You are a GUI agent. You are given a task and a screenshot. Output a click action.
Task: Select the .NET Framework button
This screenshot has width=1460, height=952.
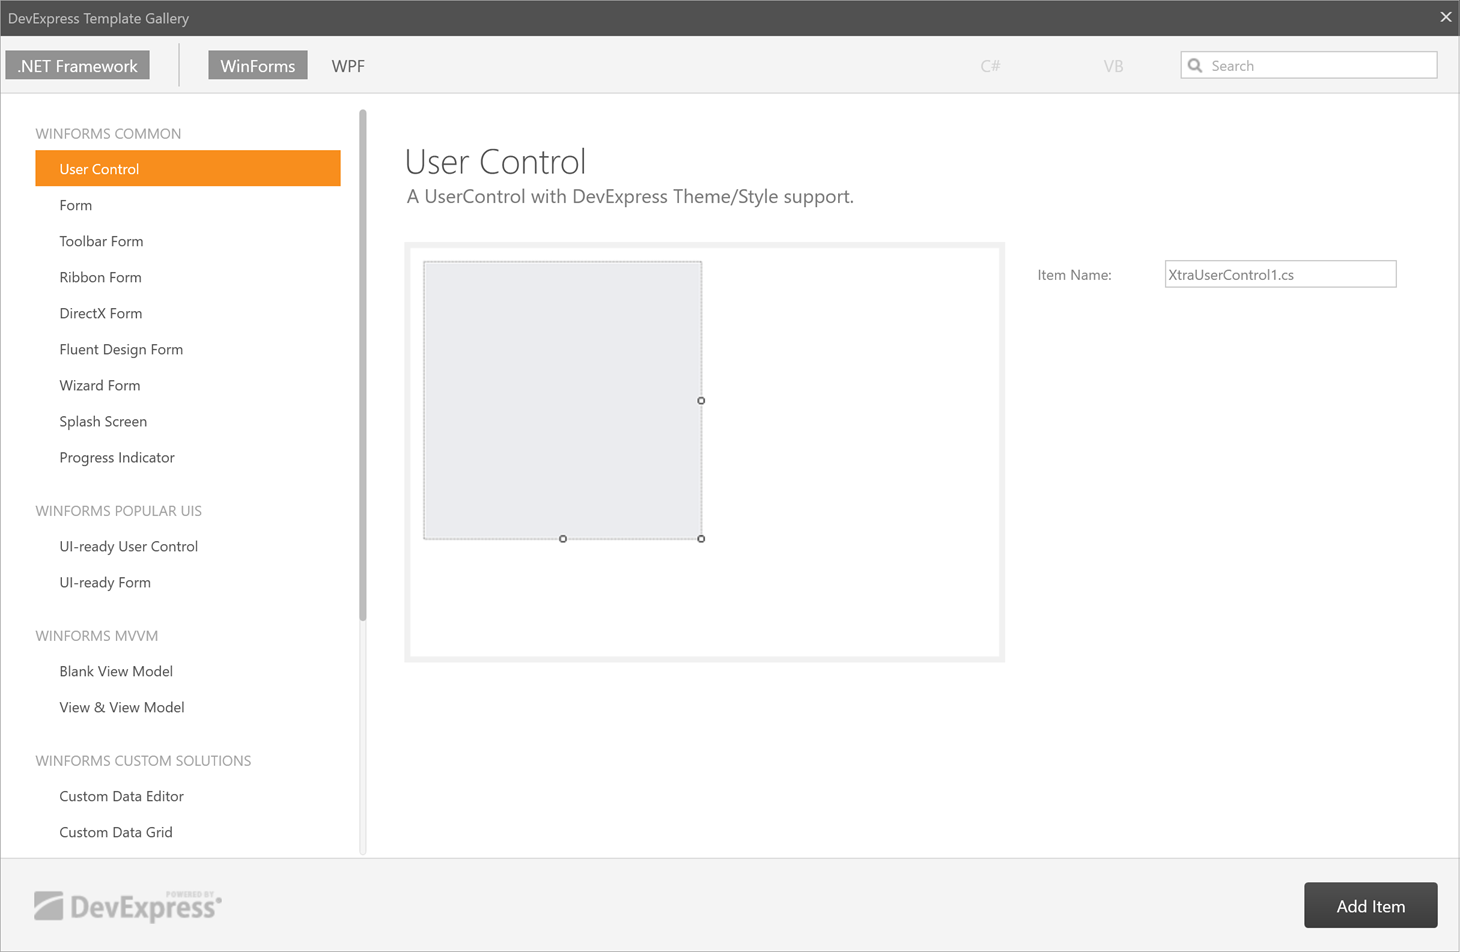[78, 66]
